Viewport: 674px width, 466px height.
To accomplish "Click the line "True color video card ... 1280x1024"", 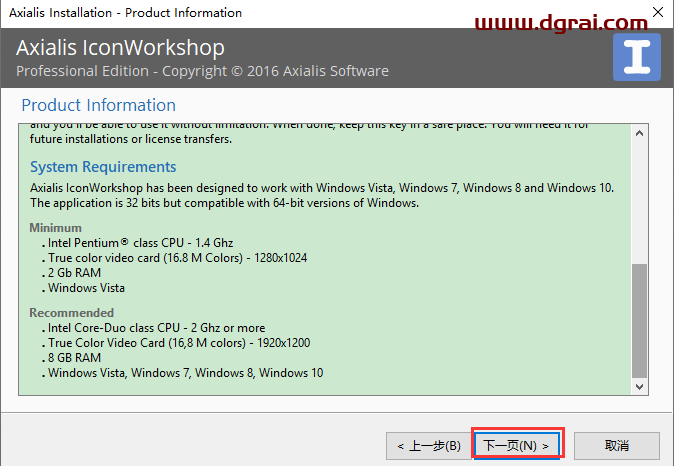I will (175, 258).
